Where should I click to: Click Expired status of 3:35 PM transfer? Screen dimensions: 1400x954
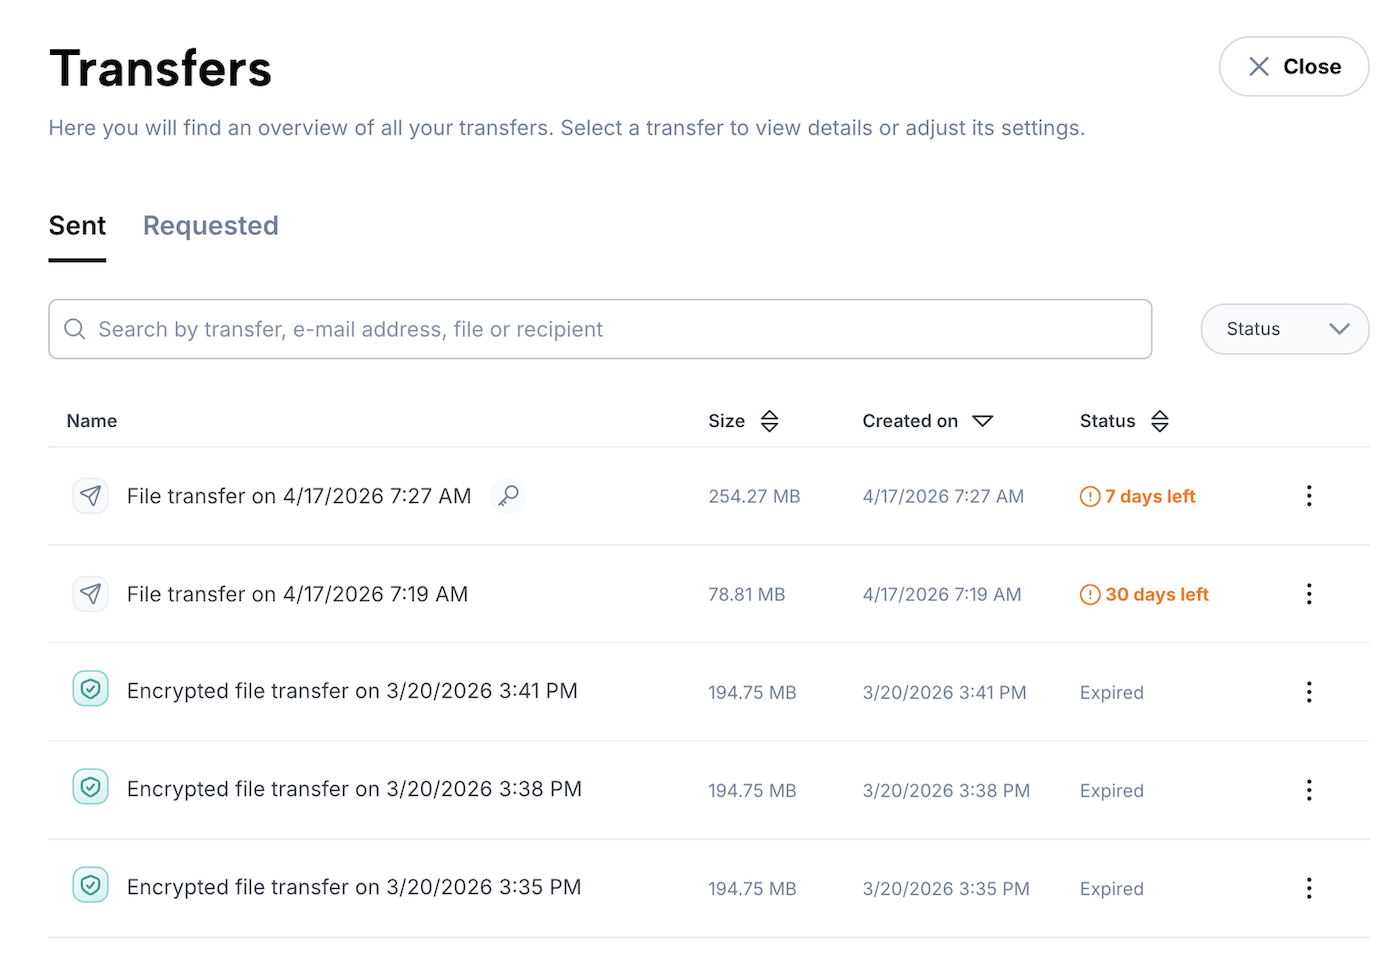pos(1112,888)
